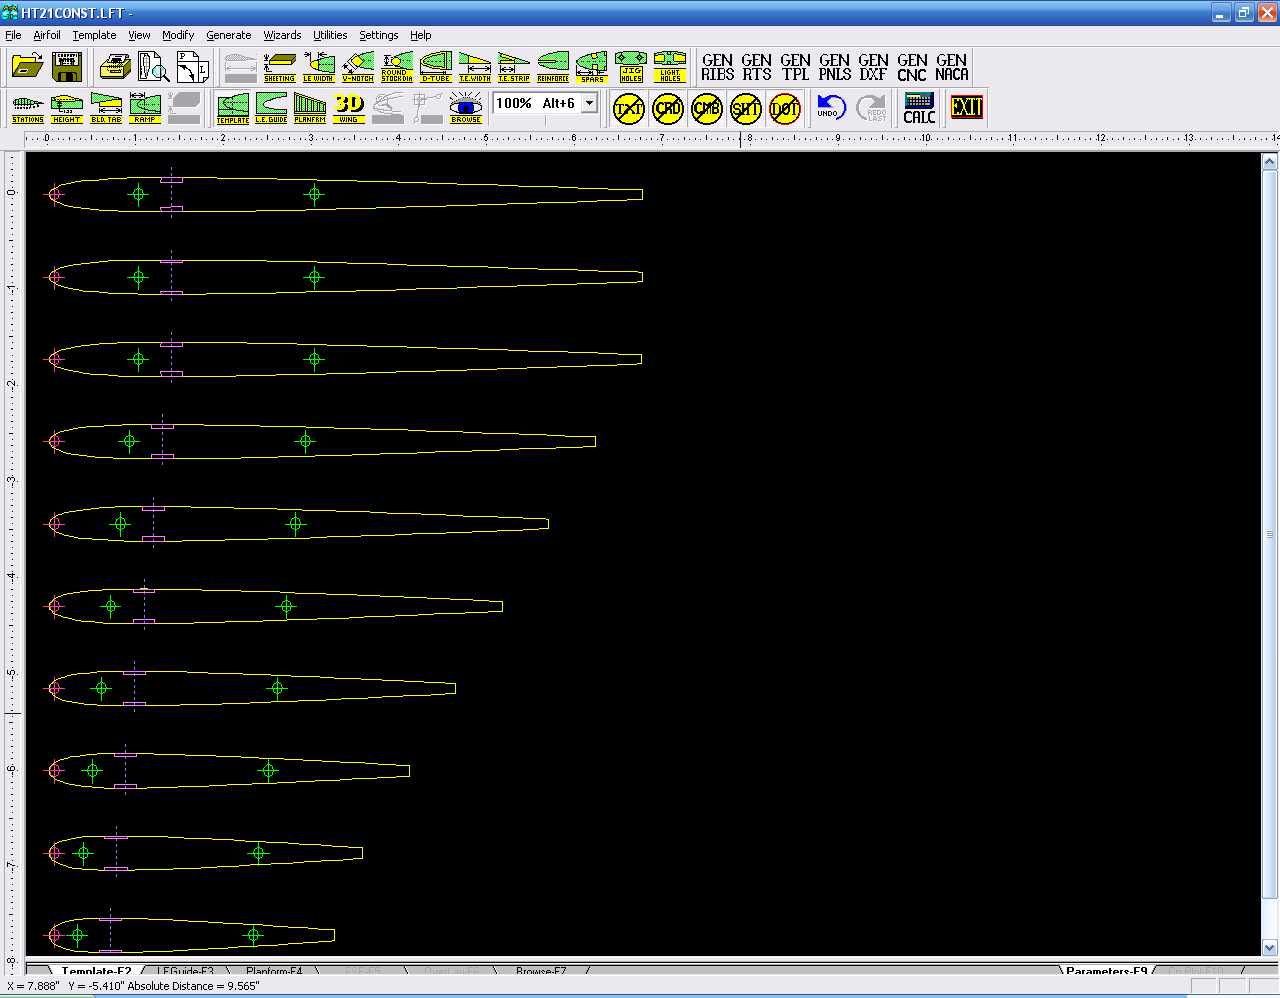Open the View menu
This screenshot has height=998, width=1280.
click(x=139, y=35)
